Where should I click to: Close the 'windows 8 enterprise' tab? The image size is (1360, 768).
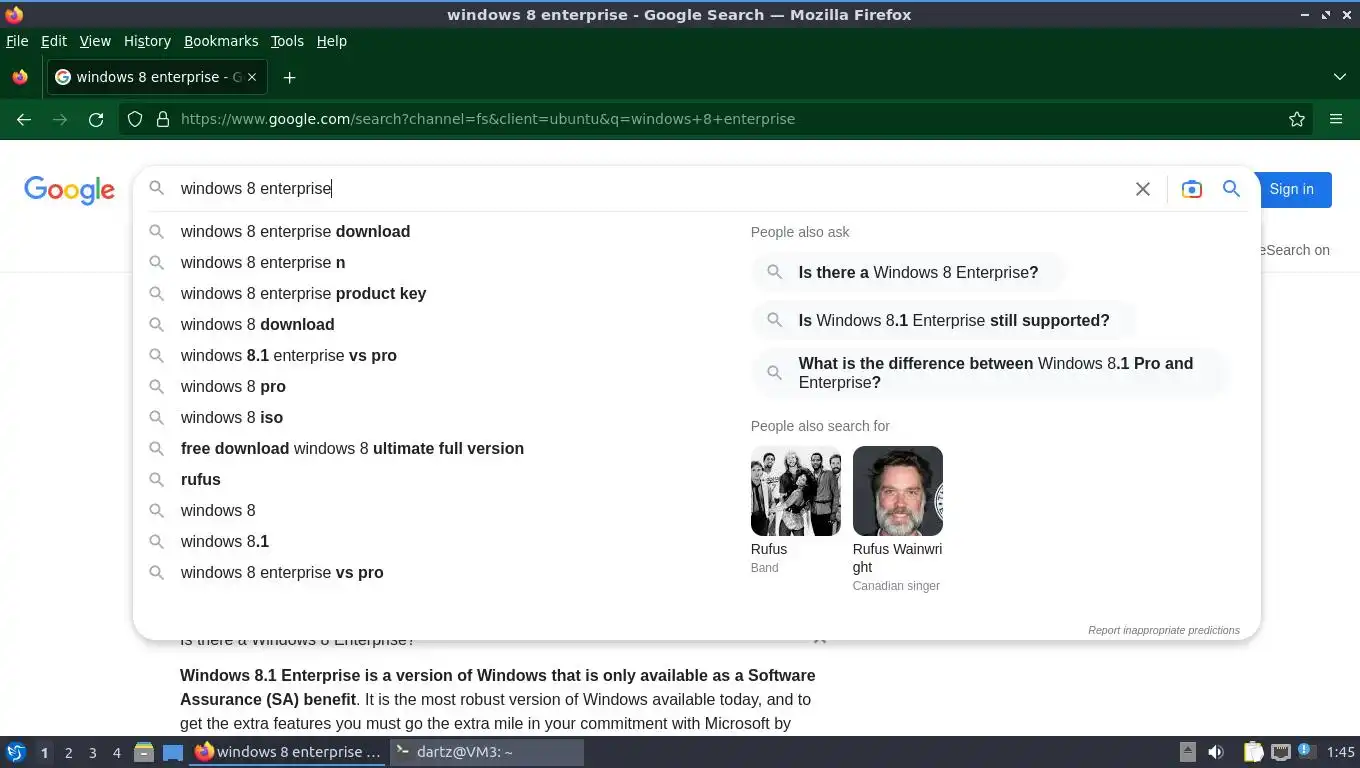click(252, 77)
